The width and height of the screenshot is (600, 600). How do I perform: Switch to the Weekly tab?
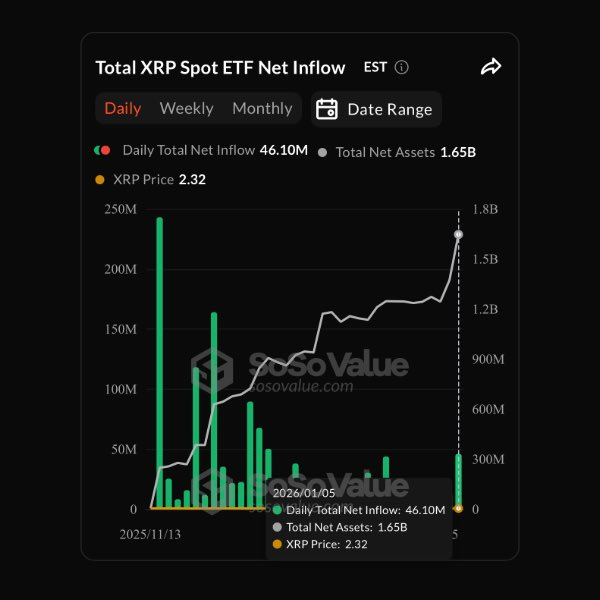pos(187,108)
